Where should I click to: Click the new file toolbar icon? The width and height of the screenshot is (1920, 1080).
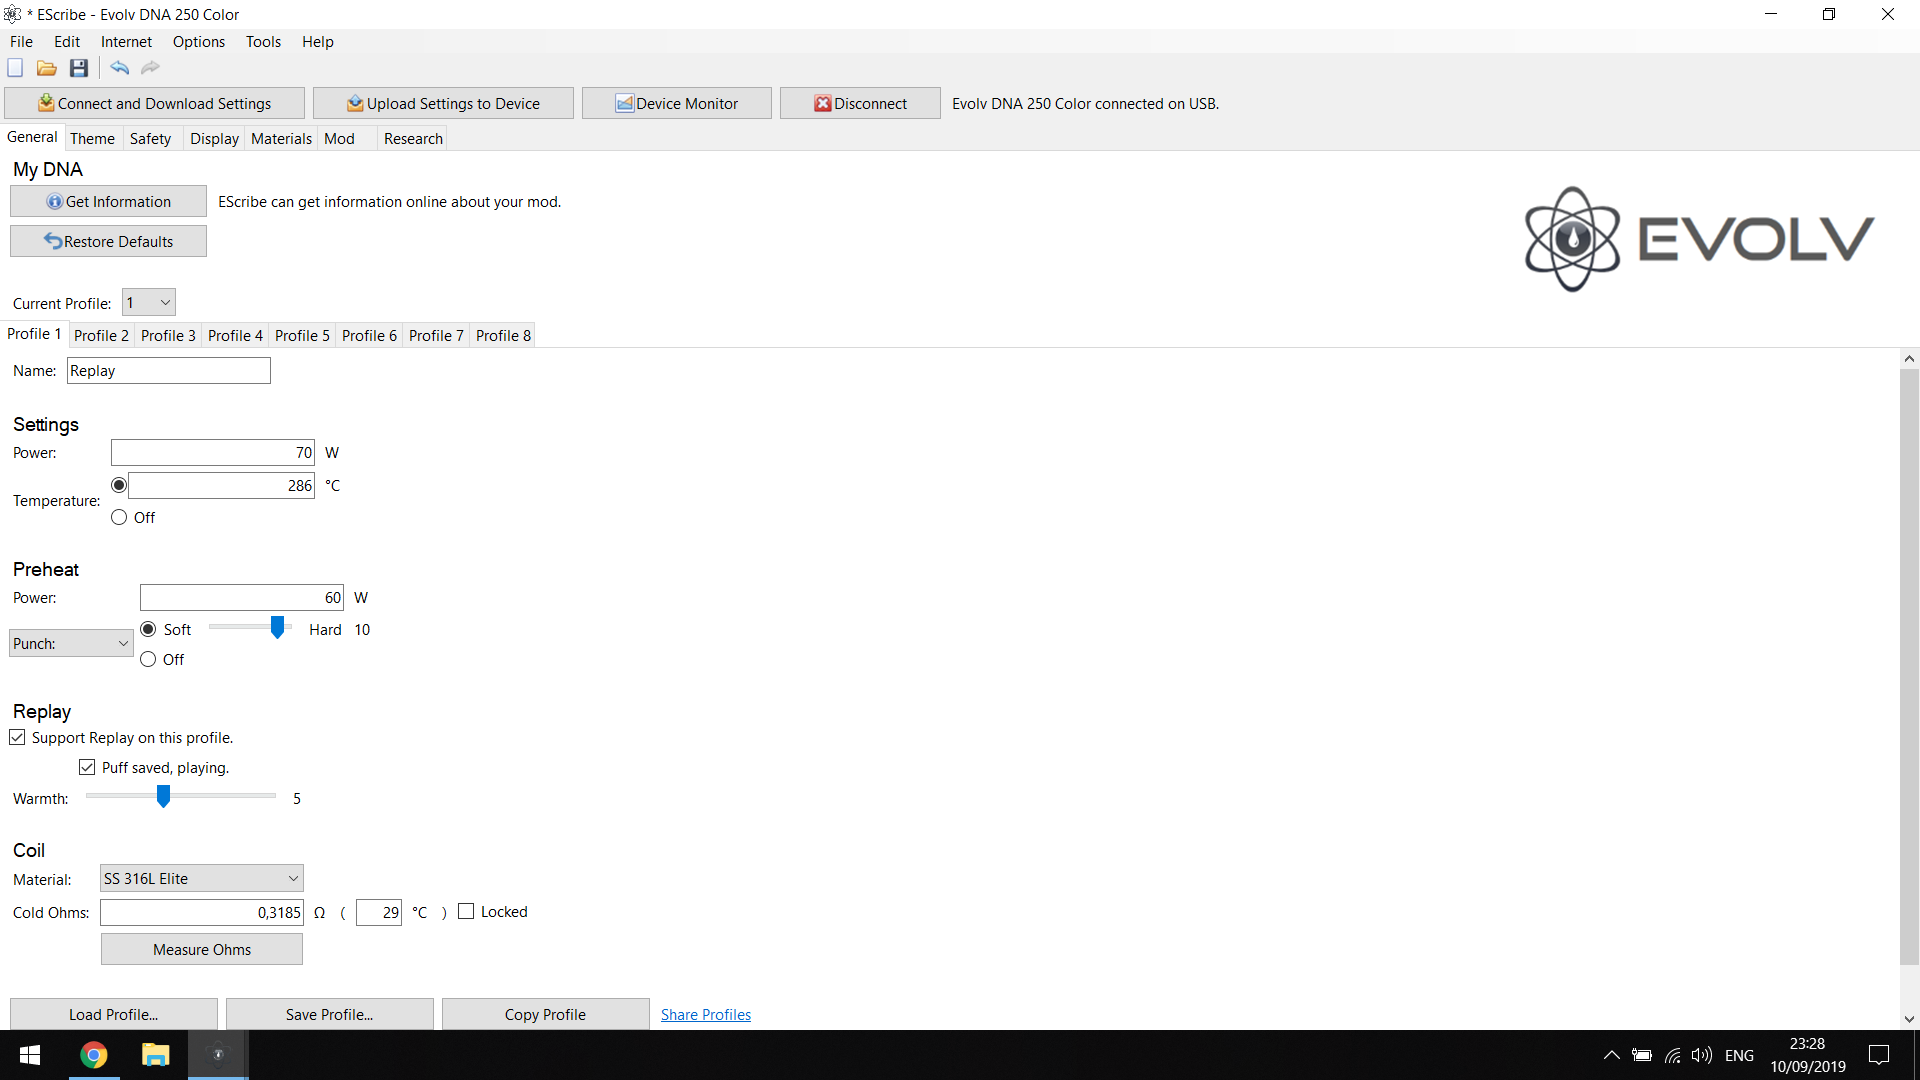[15, 68]
